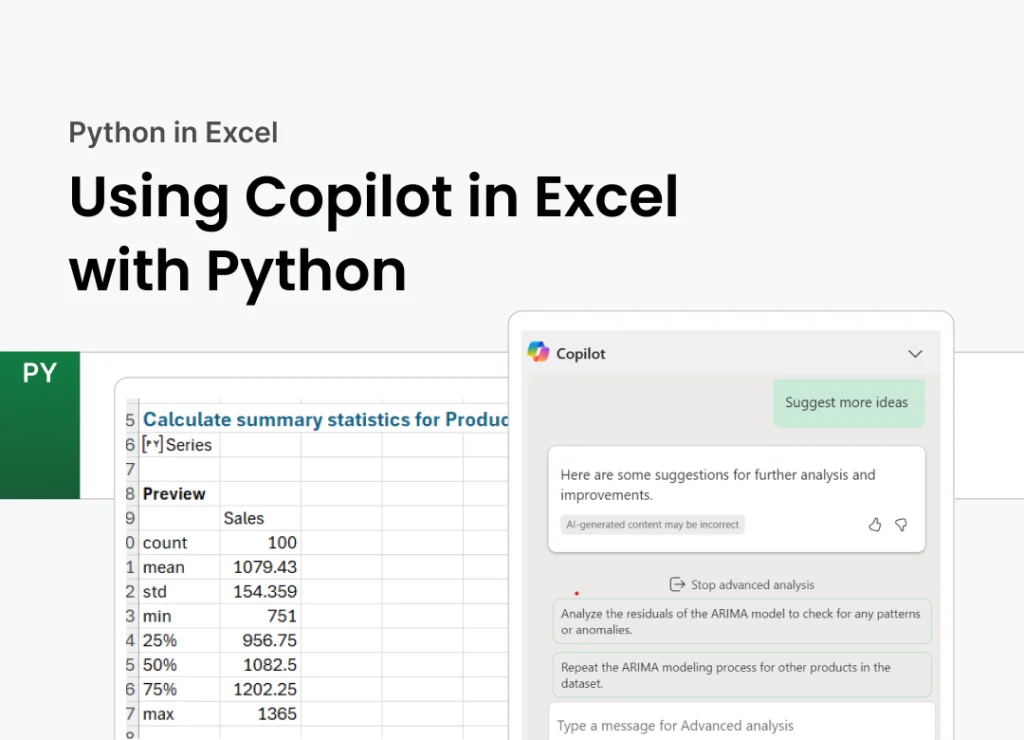Image resolution: width=1024 pixels, height=740 pixels.
Task: Click the Suggest more ideas chip
Action: pyautogui.click(x=848, y=402)
